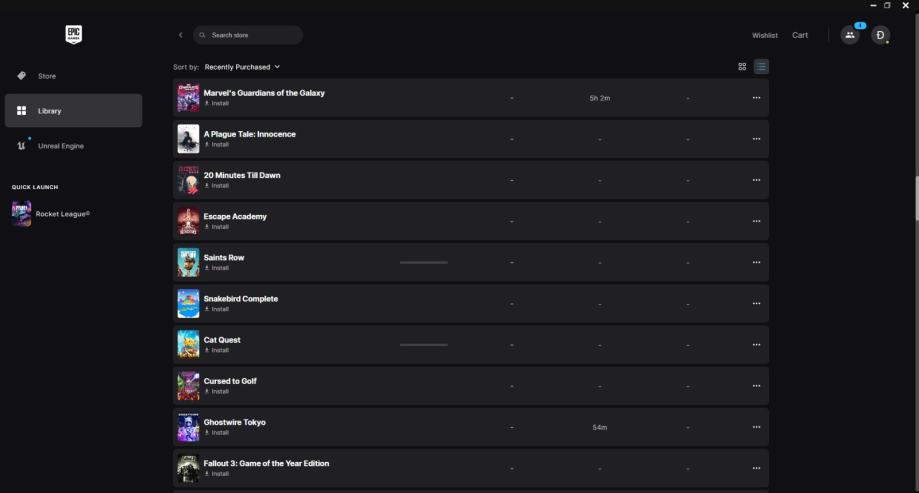Navigate to the Store tab

tap(47, 76)
